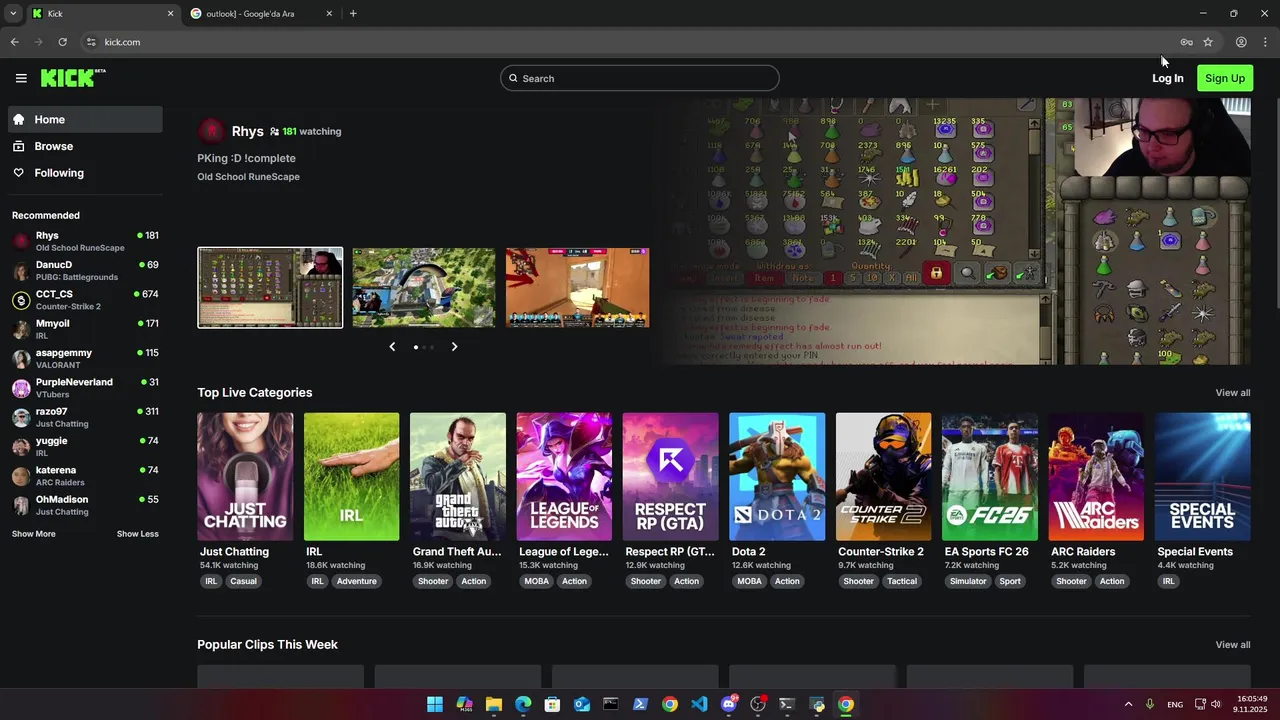Screen dimensions: 1280x720
Task: Open the EA Sports FC 26 card
Action: [990, 477]
